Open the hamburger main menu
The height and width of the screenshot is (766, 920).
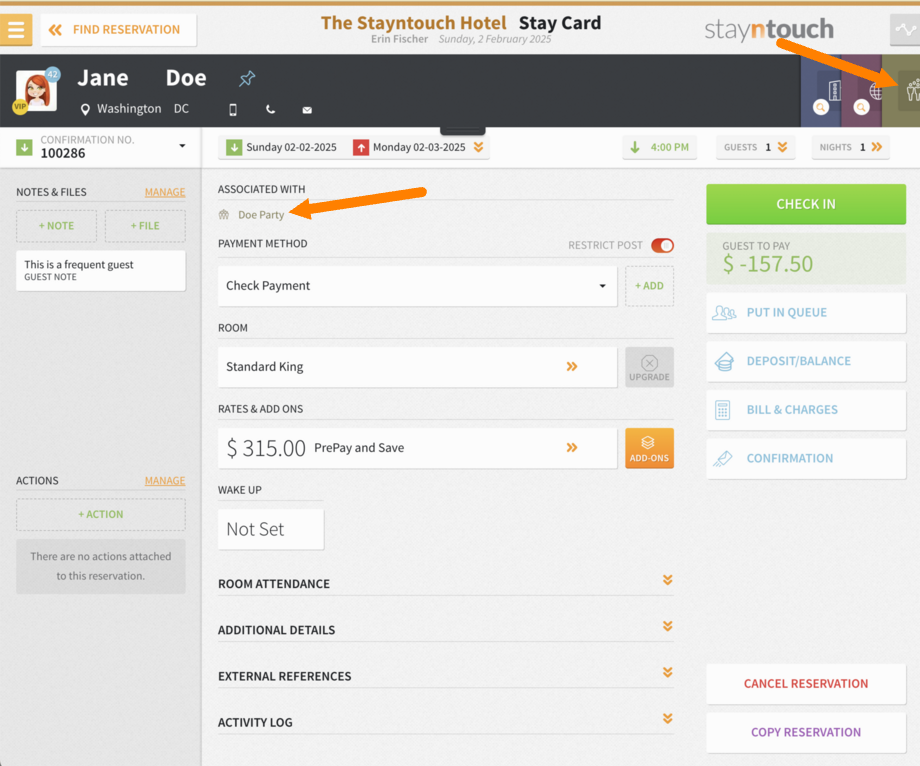point(16,29)
